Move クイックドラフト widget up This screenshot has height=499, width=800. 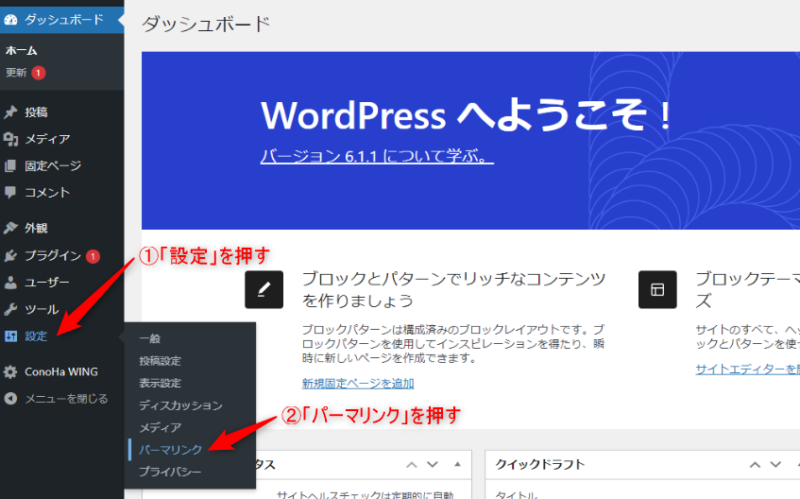[x=755, y=464]
